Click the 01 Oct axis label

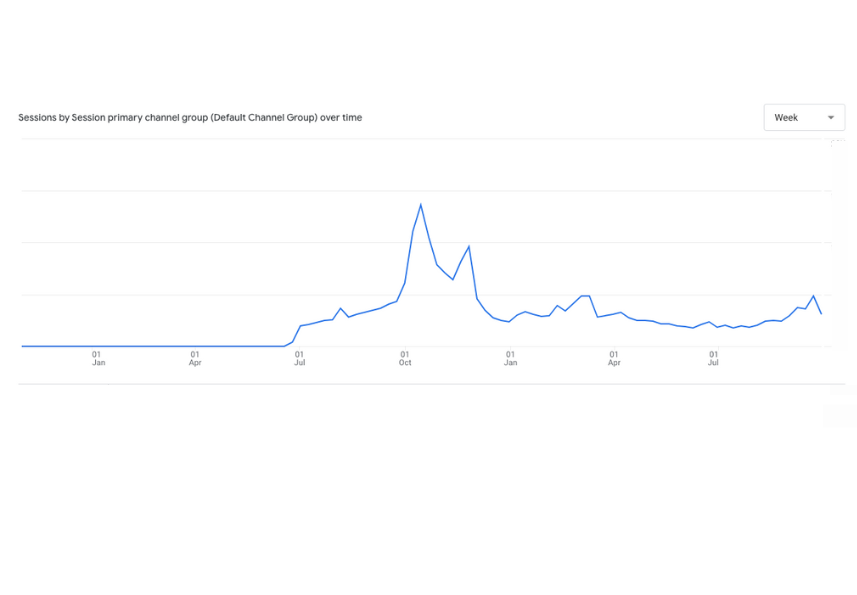405,358
